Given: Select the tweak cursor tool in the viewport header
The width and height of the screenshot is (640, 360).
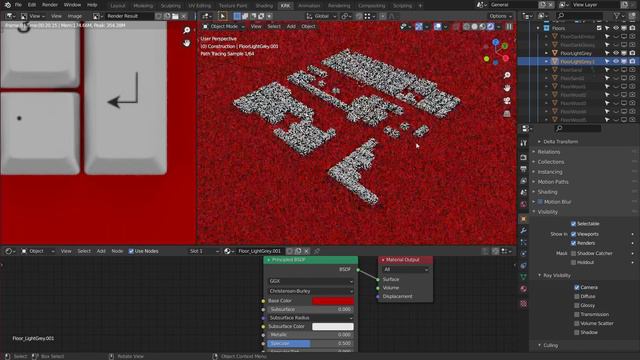Looking at the screenshot, I should pos(222,16).
